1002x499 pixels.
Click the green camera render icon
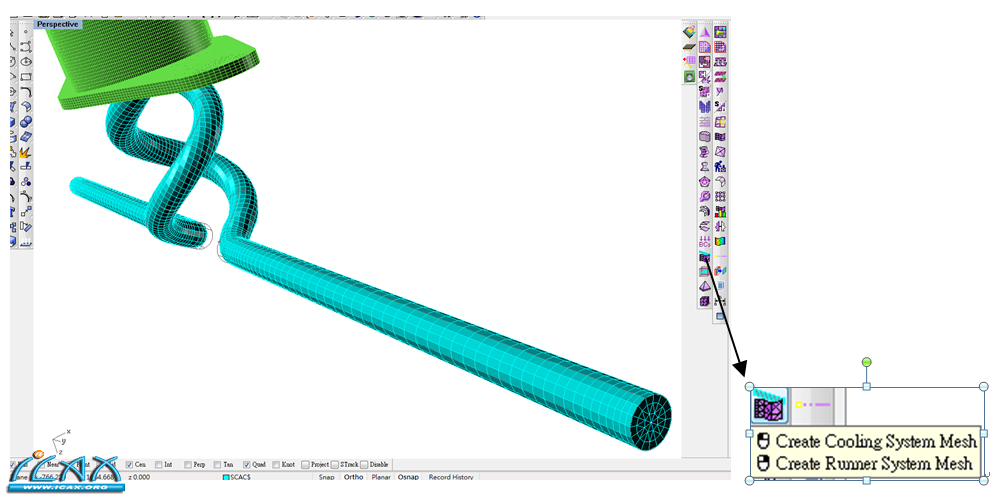(689, 77)
